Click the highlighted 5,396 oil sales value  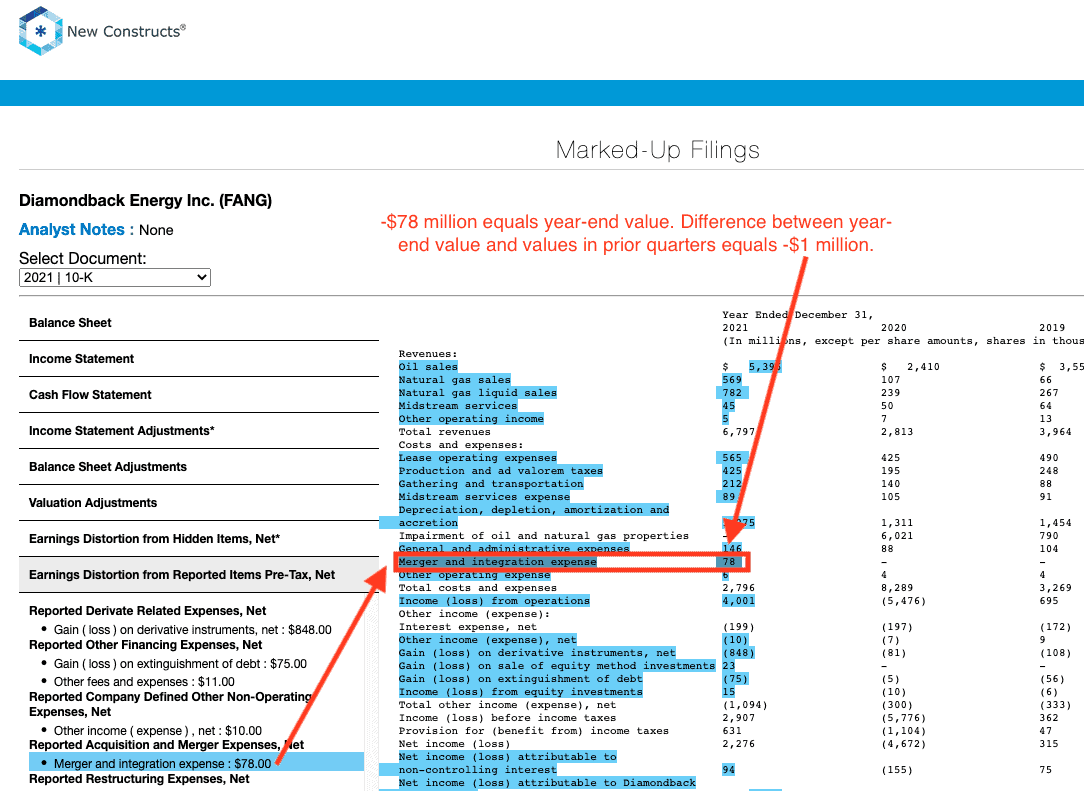(765, 367)
